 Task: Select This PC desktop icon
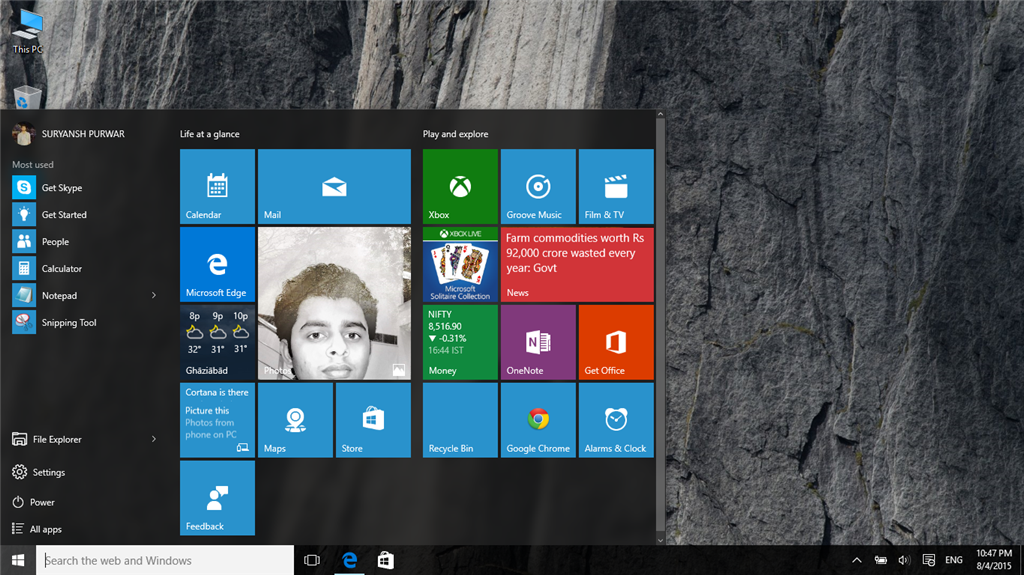click(27, 31)
